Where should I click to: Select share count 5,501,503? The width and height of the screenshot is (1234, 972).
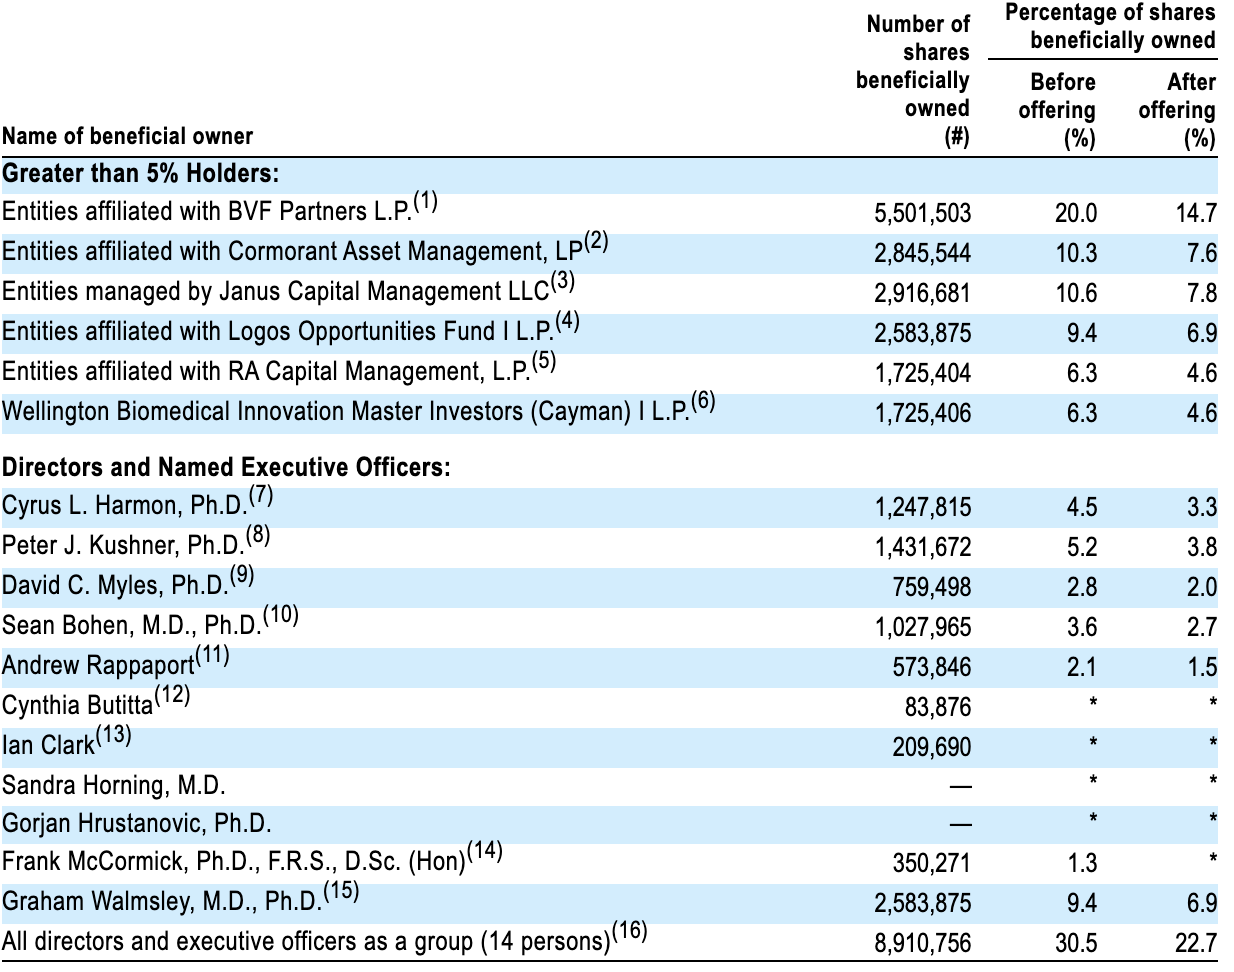coord(922,213)
